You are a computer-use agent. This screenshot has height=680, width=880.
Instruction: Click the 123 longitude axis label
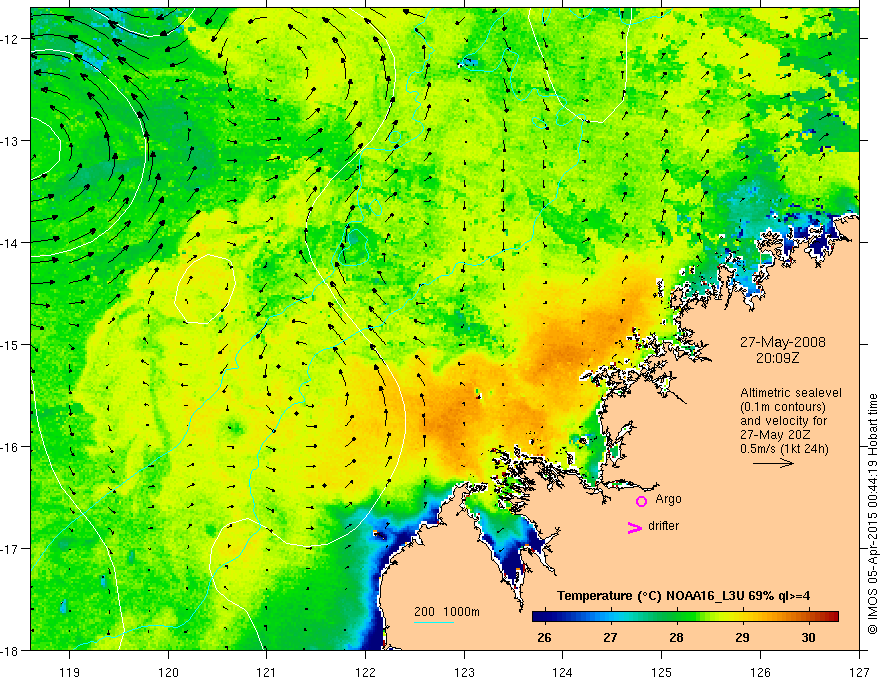point(464,672)
